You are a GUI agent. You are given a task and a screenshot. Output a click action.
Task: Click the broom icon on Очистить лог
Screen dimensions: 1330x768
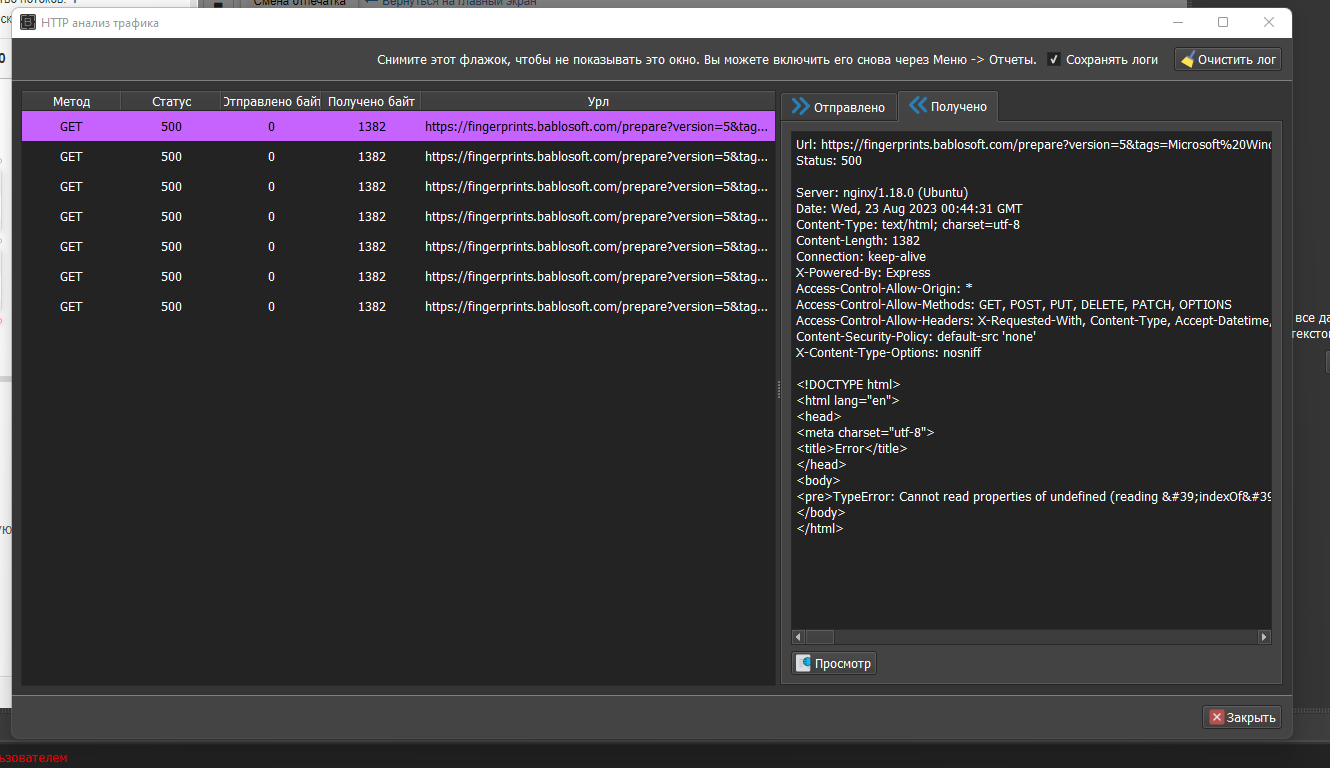tap(1187, 60)
